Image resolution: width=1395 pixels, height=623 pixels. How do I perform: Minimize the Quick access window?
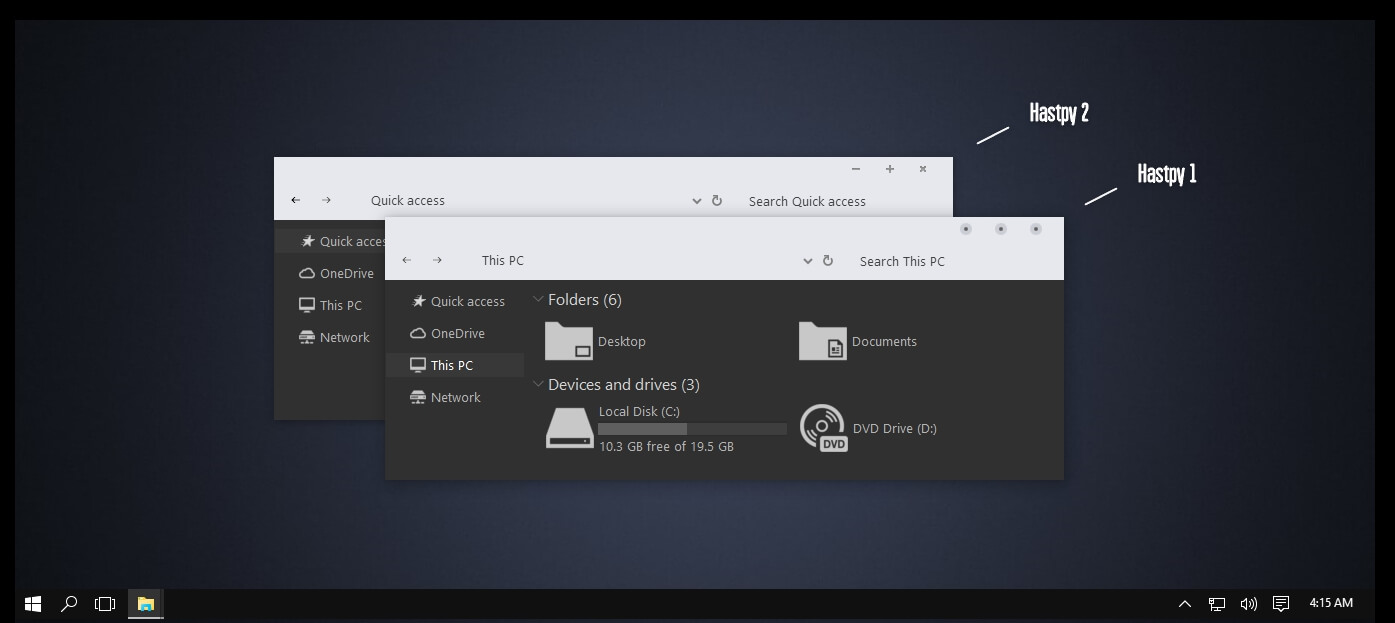click(856, 169)
